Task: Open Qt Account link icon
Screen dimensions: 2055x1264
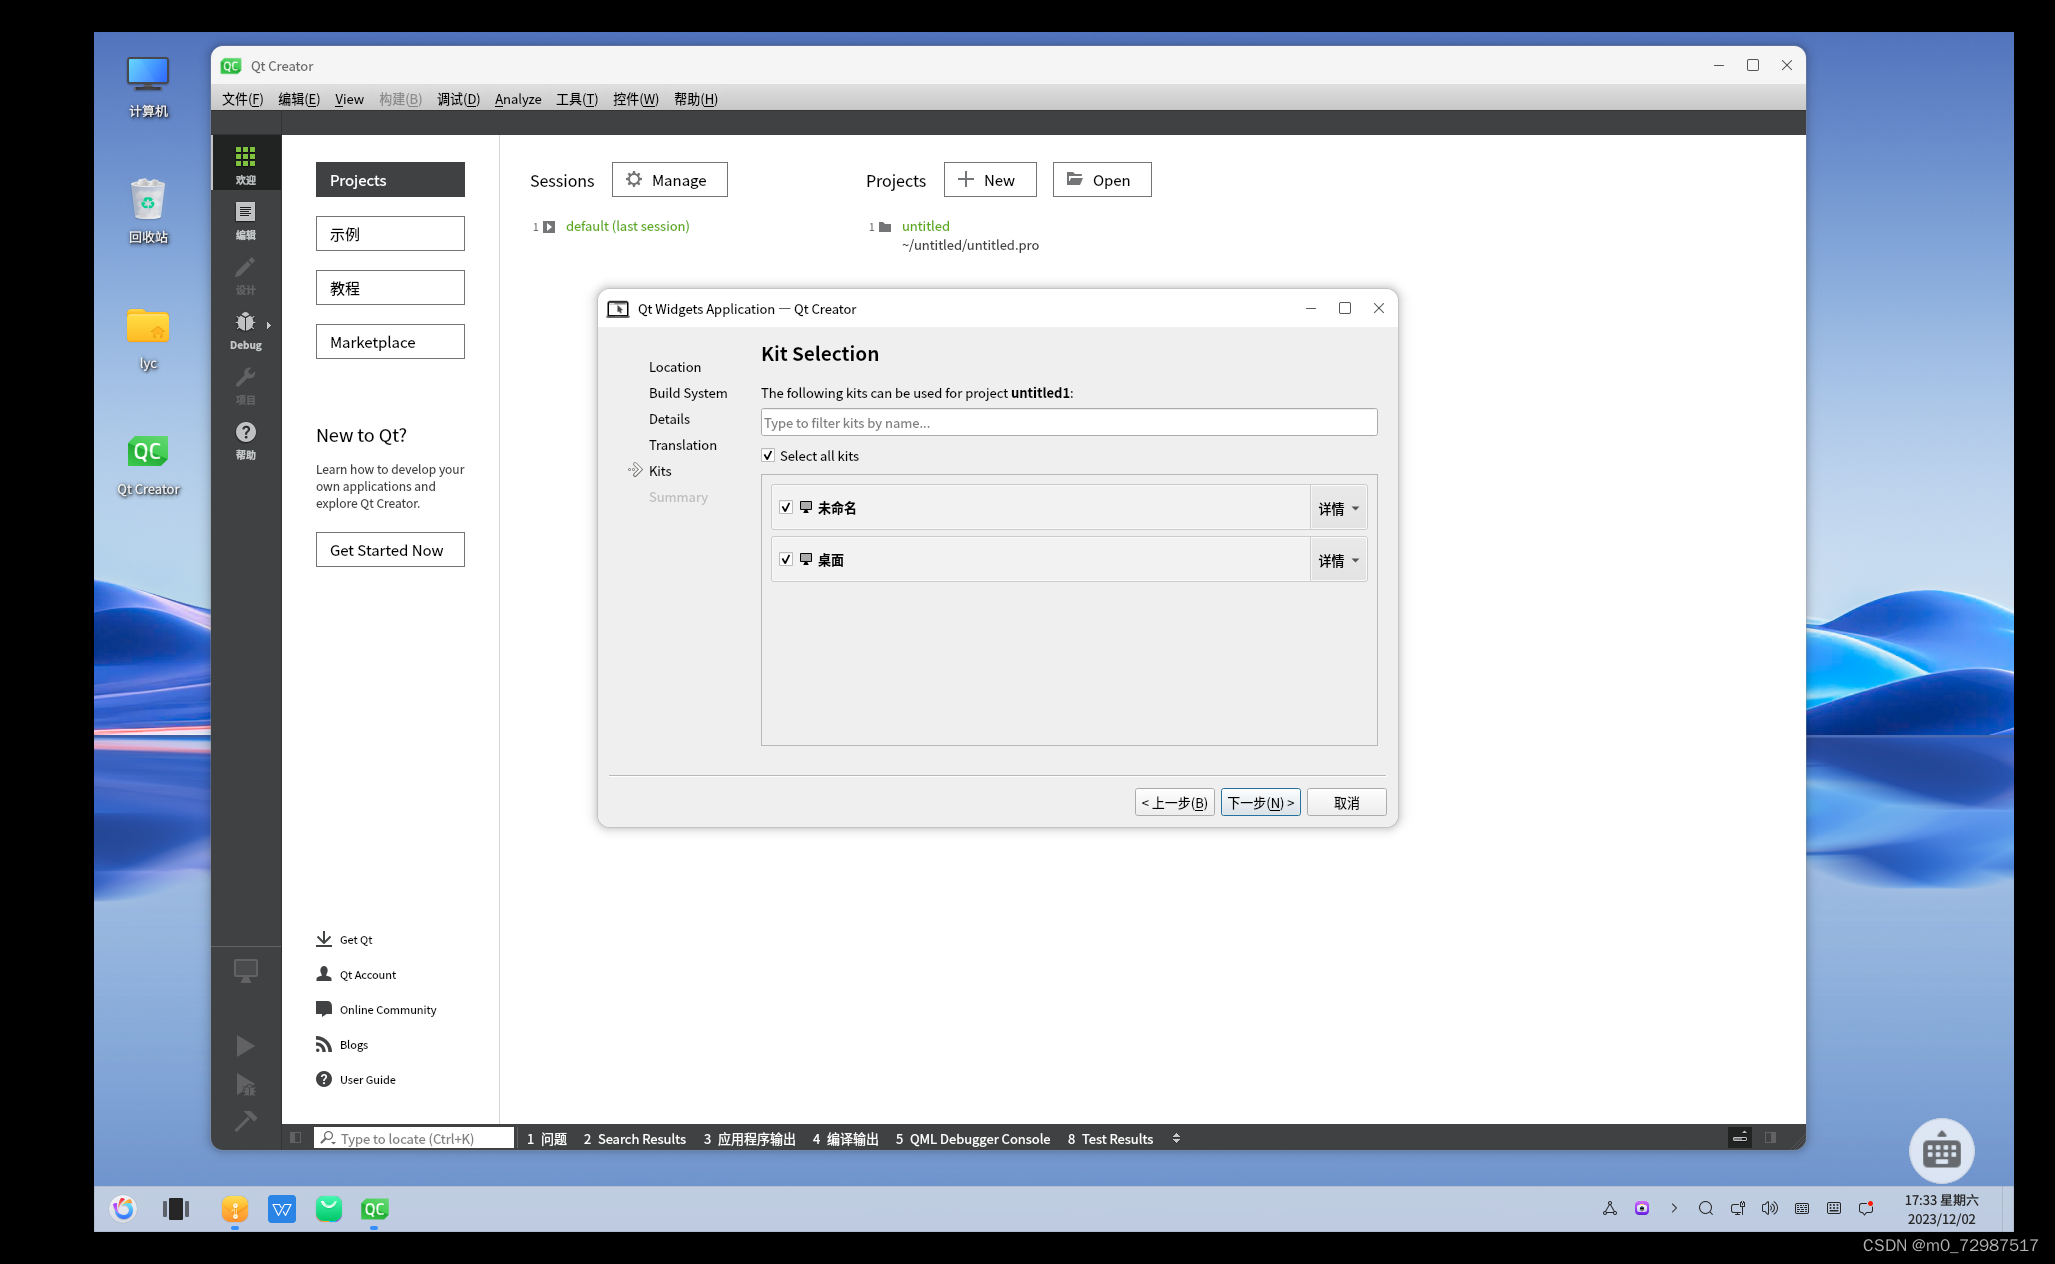Action: tap(324, 974)
